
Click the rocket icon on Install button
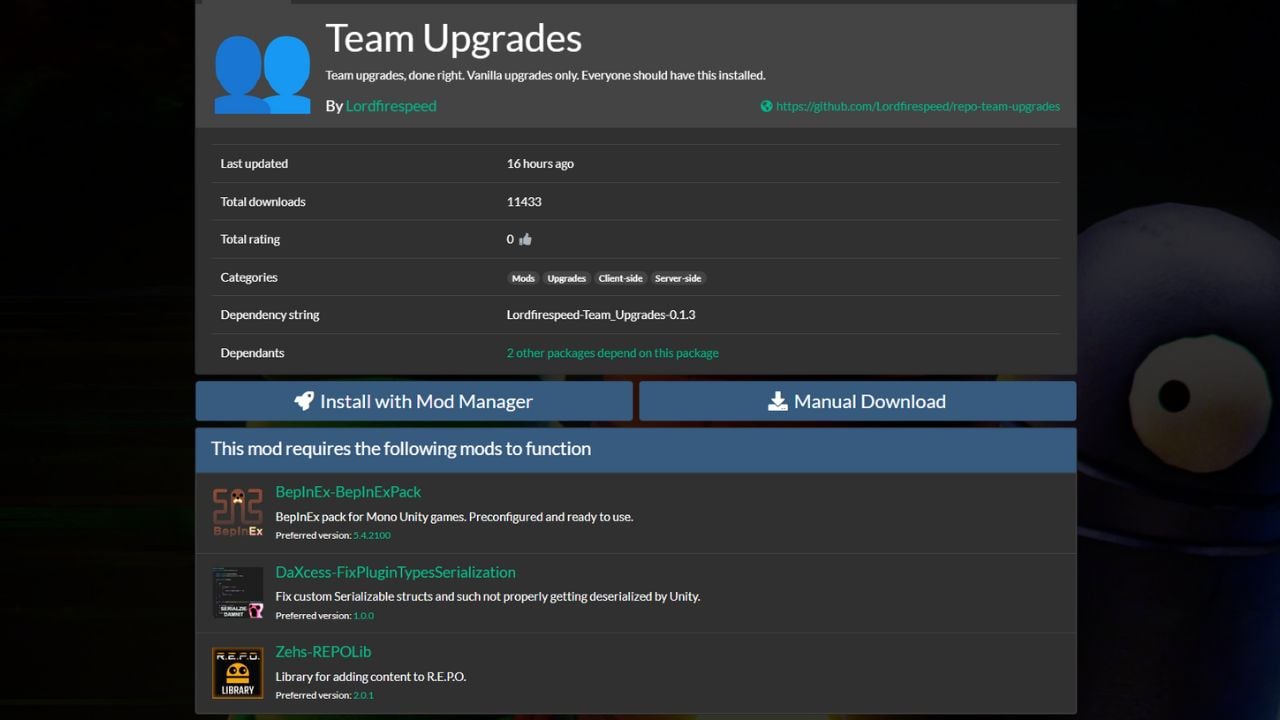[x=304, y=401]
